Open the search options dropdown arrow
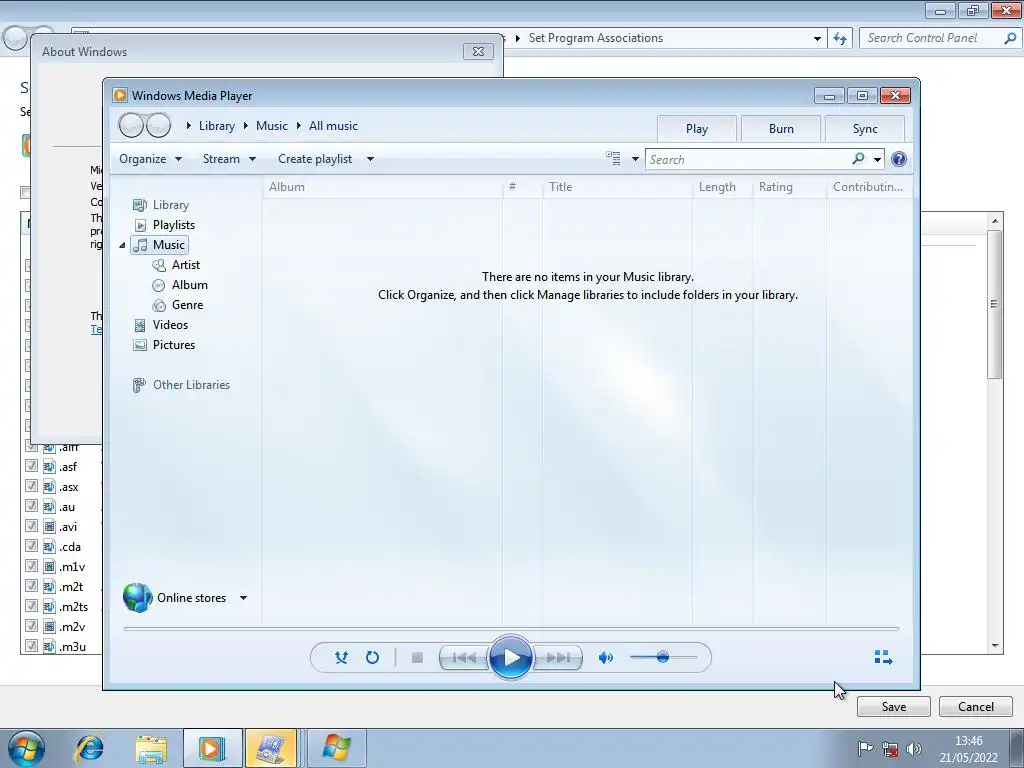Image resolution: width=1024 pixels, height=768 pixels. tap(877, 159)
